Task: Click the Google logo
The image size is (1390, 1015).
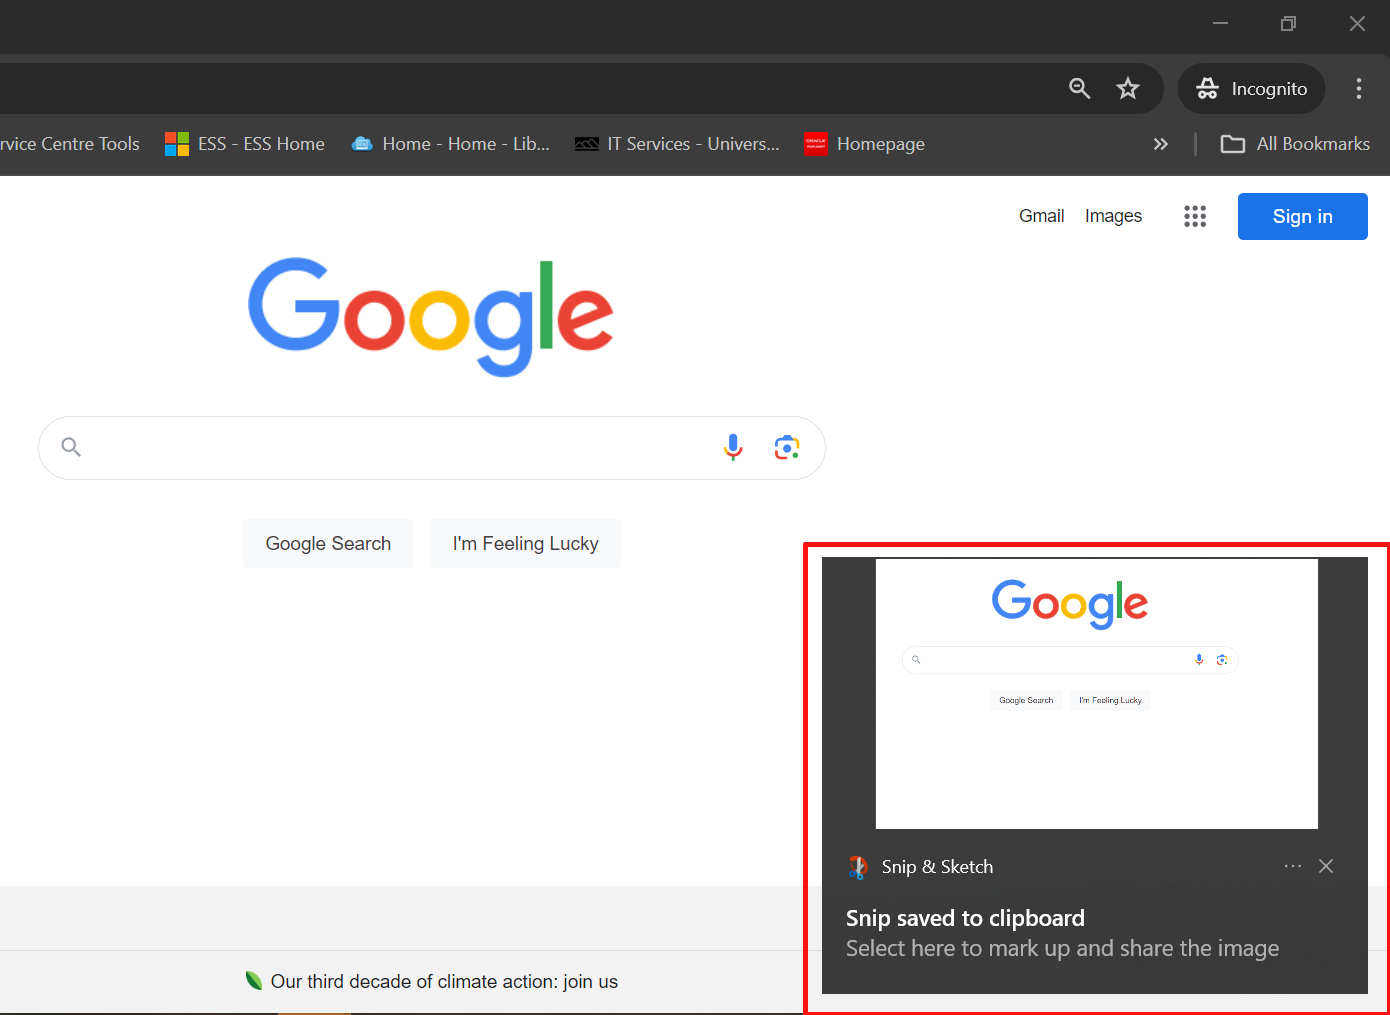Action: (430, 316)
